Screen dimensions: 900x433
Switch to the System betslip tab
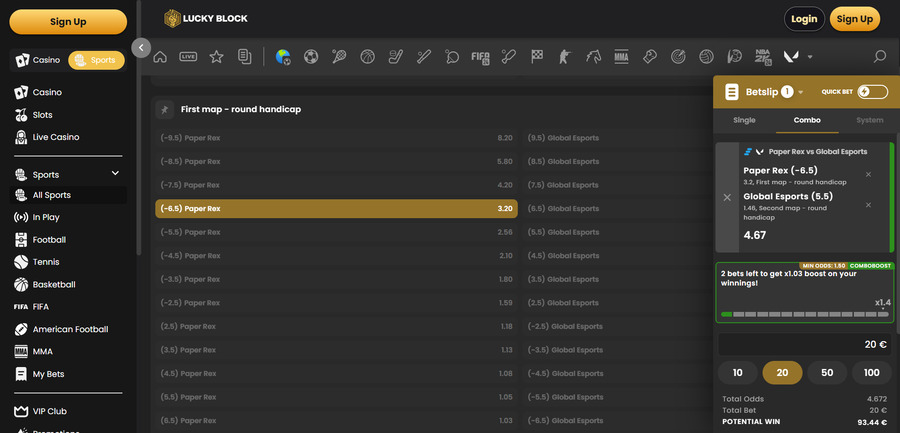pos(870,120)
